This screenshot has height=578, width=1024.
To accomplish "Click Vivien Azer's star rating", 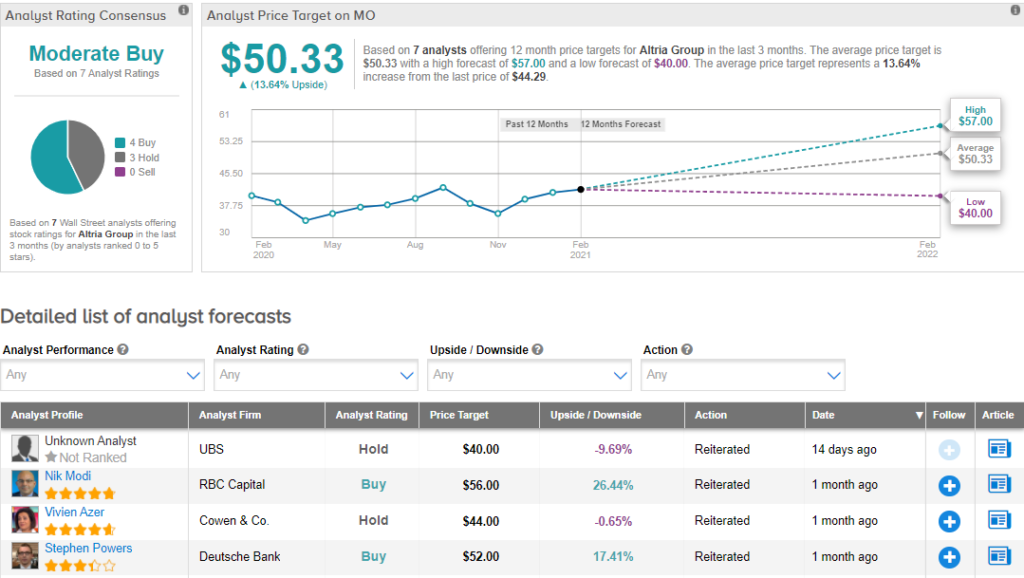I will click(80, 530).
